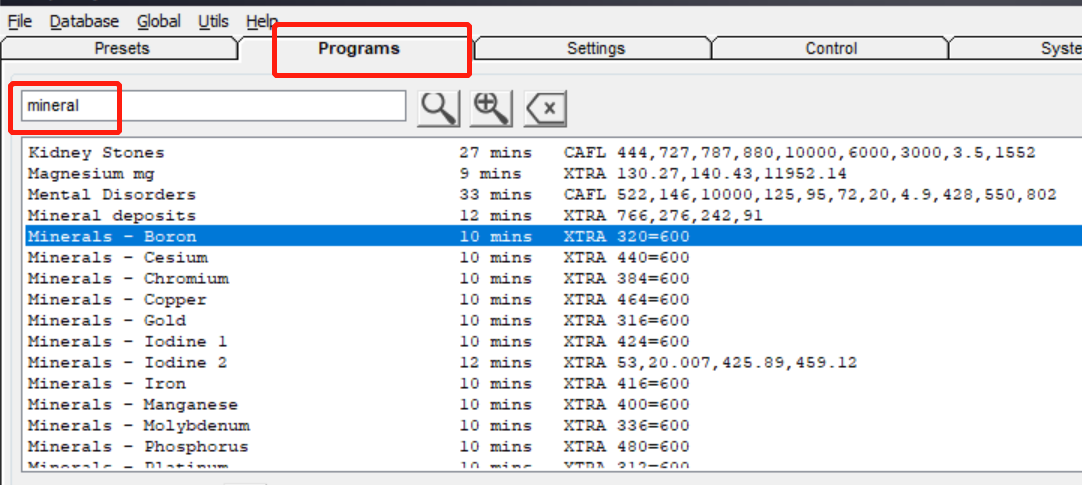Open the Help menu

pos(262,21)
